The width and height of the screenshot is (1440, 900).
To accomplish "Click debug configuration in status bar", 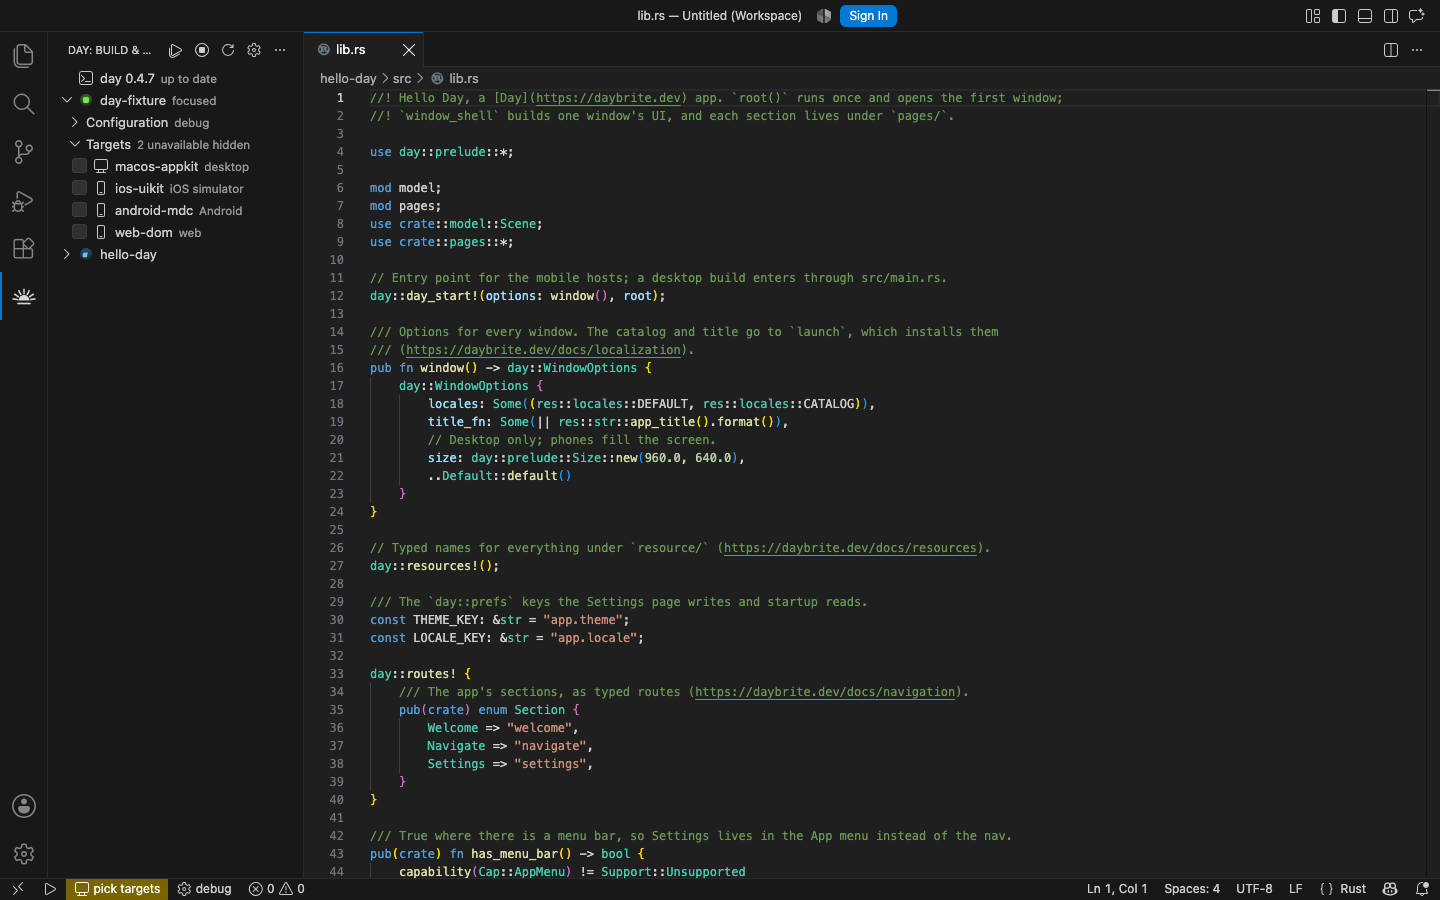I will [x=204, y=889].
